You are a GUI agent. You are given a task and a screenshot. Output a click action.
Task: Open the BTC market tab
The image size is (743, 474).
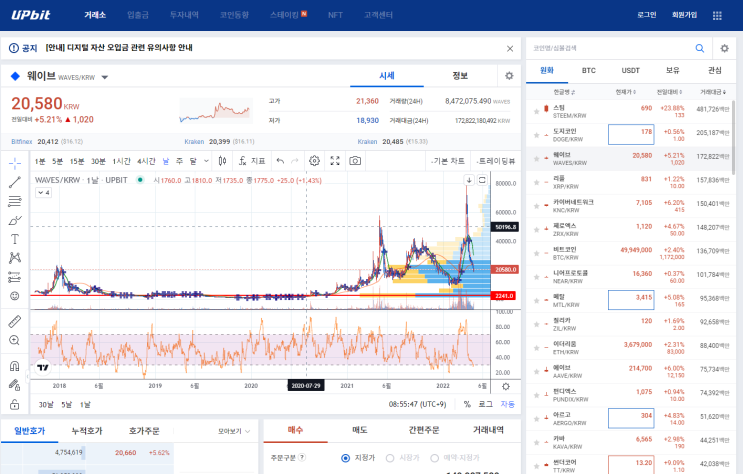pos(589,71)
